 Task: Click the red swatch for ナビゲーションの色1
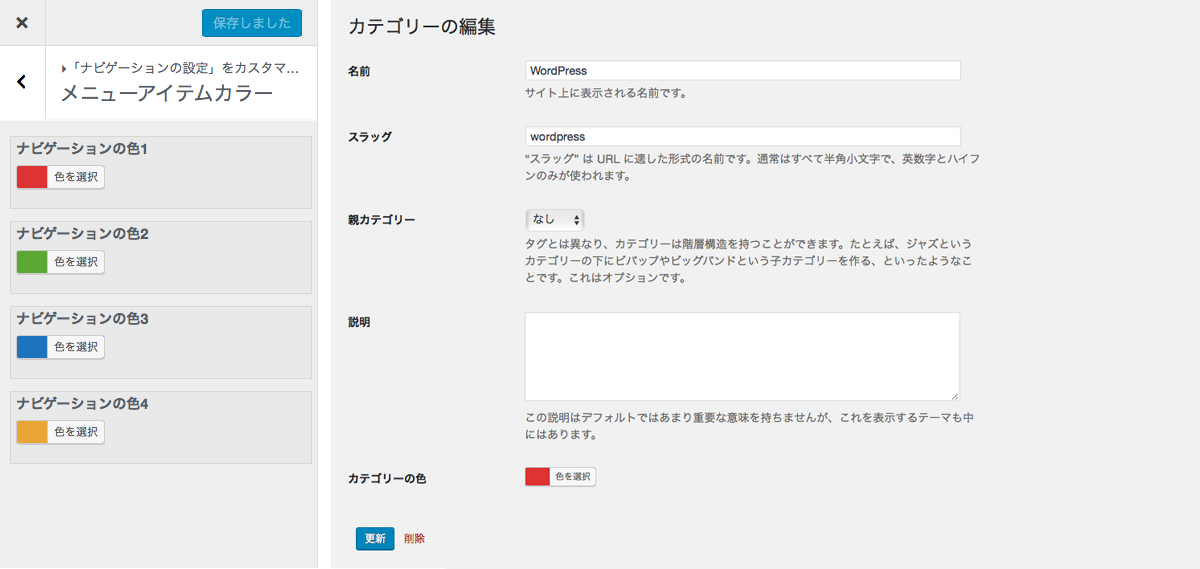point(32,177)
